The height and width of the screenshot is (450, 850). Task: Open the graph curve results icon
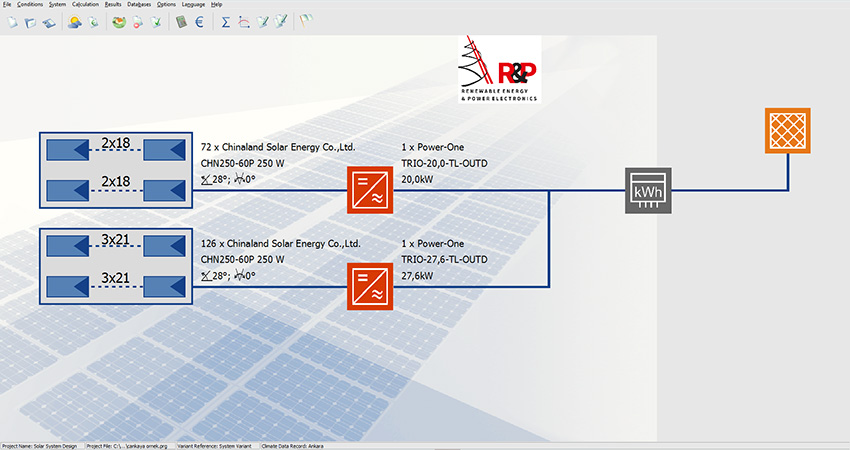point(244,22)
